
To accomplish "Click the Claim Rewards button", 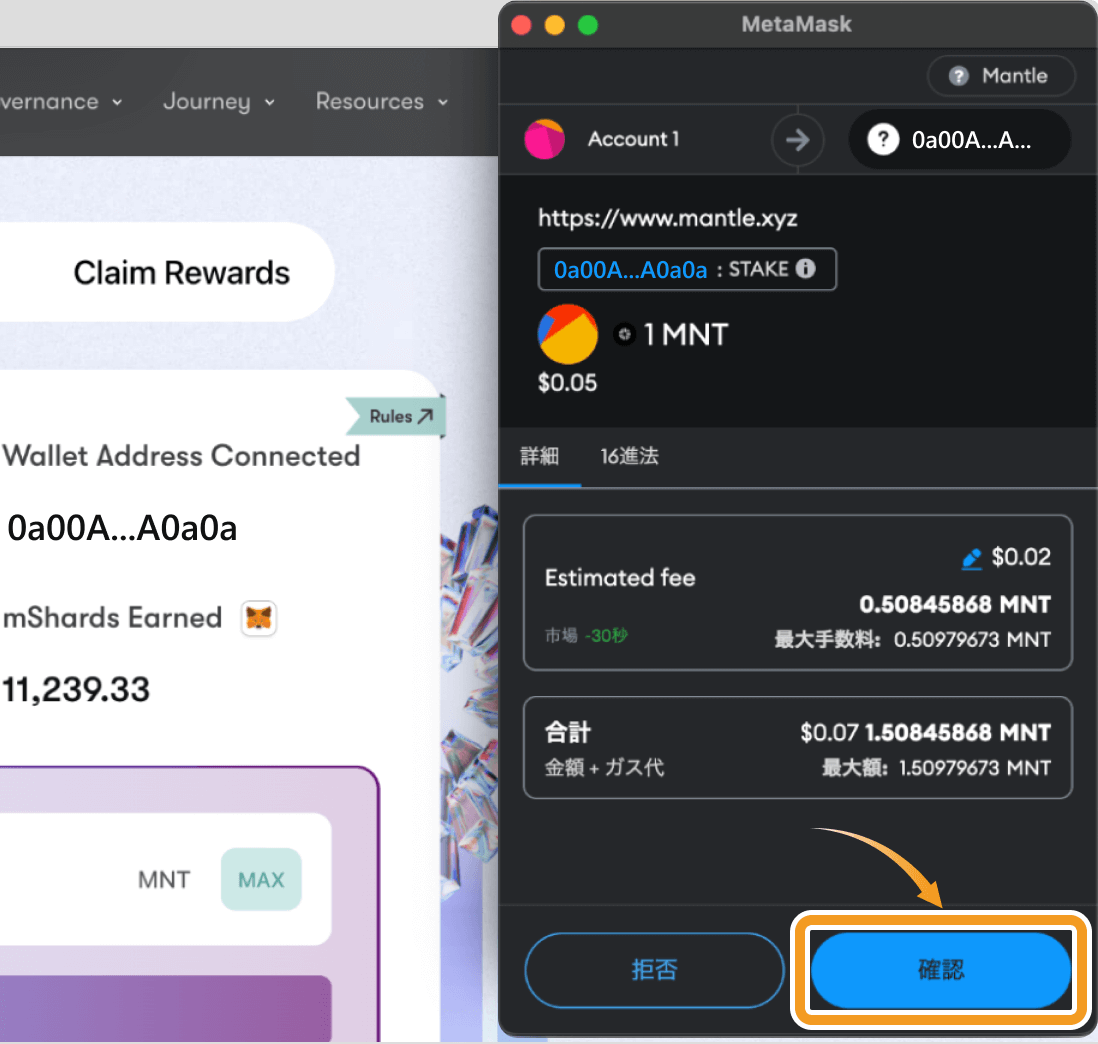I will [167, 272].
